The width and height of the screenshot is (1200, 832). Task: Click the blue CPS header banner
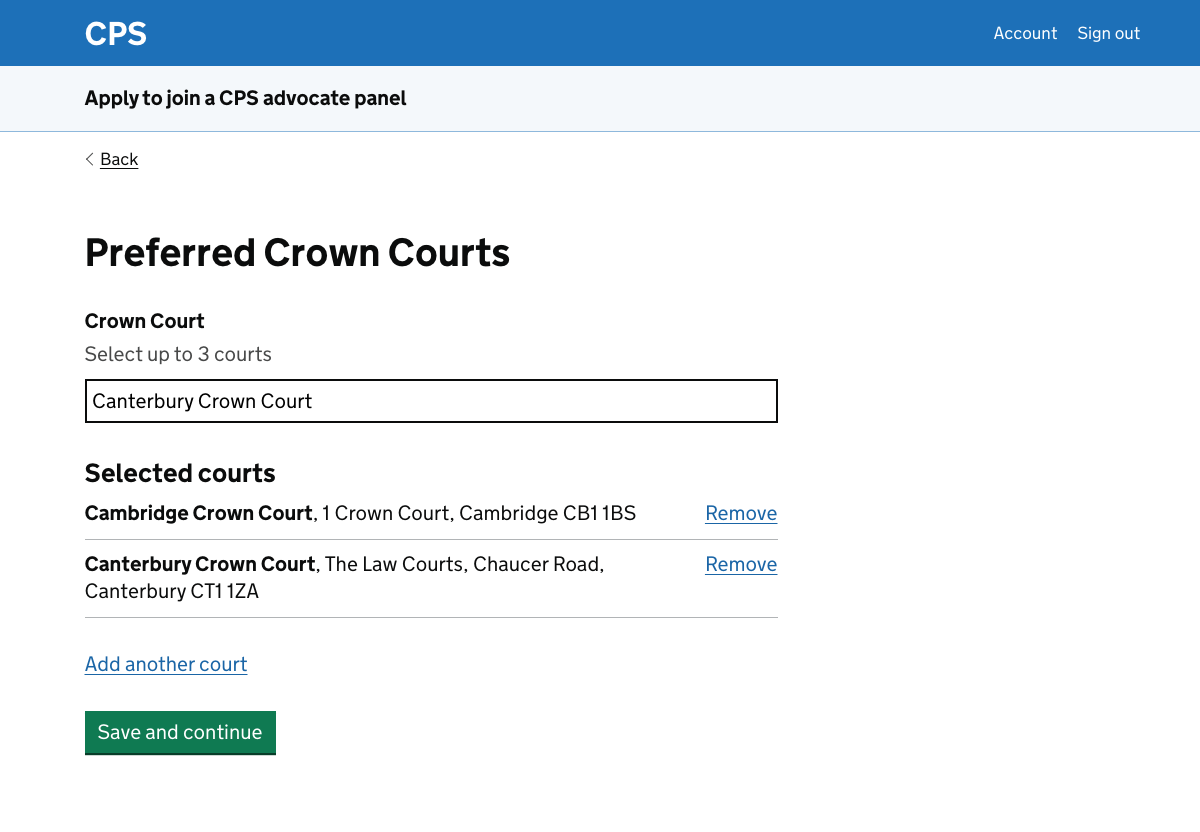click(x=600, y=33)
